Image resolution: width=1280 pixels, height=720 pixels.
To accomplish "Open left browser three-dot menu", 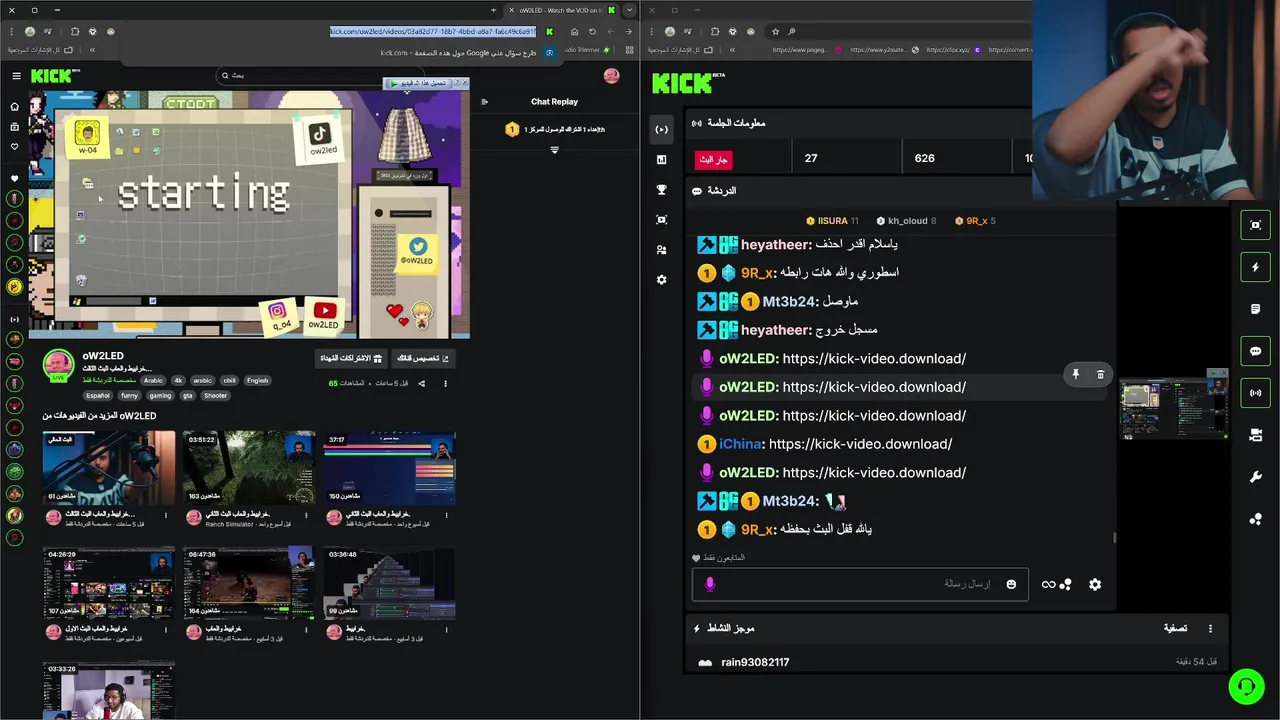I will tap(13, 31).
